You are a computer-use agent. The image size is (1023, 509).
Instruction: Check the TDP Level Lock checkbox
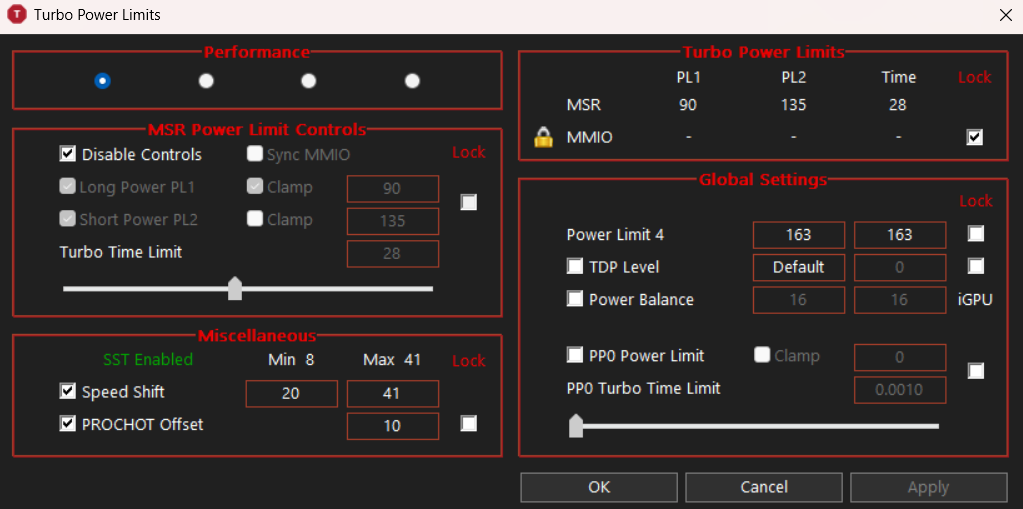pos(976,266)
